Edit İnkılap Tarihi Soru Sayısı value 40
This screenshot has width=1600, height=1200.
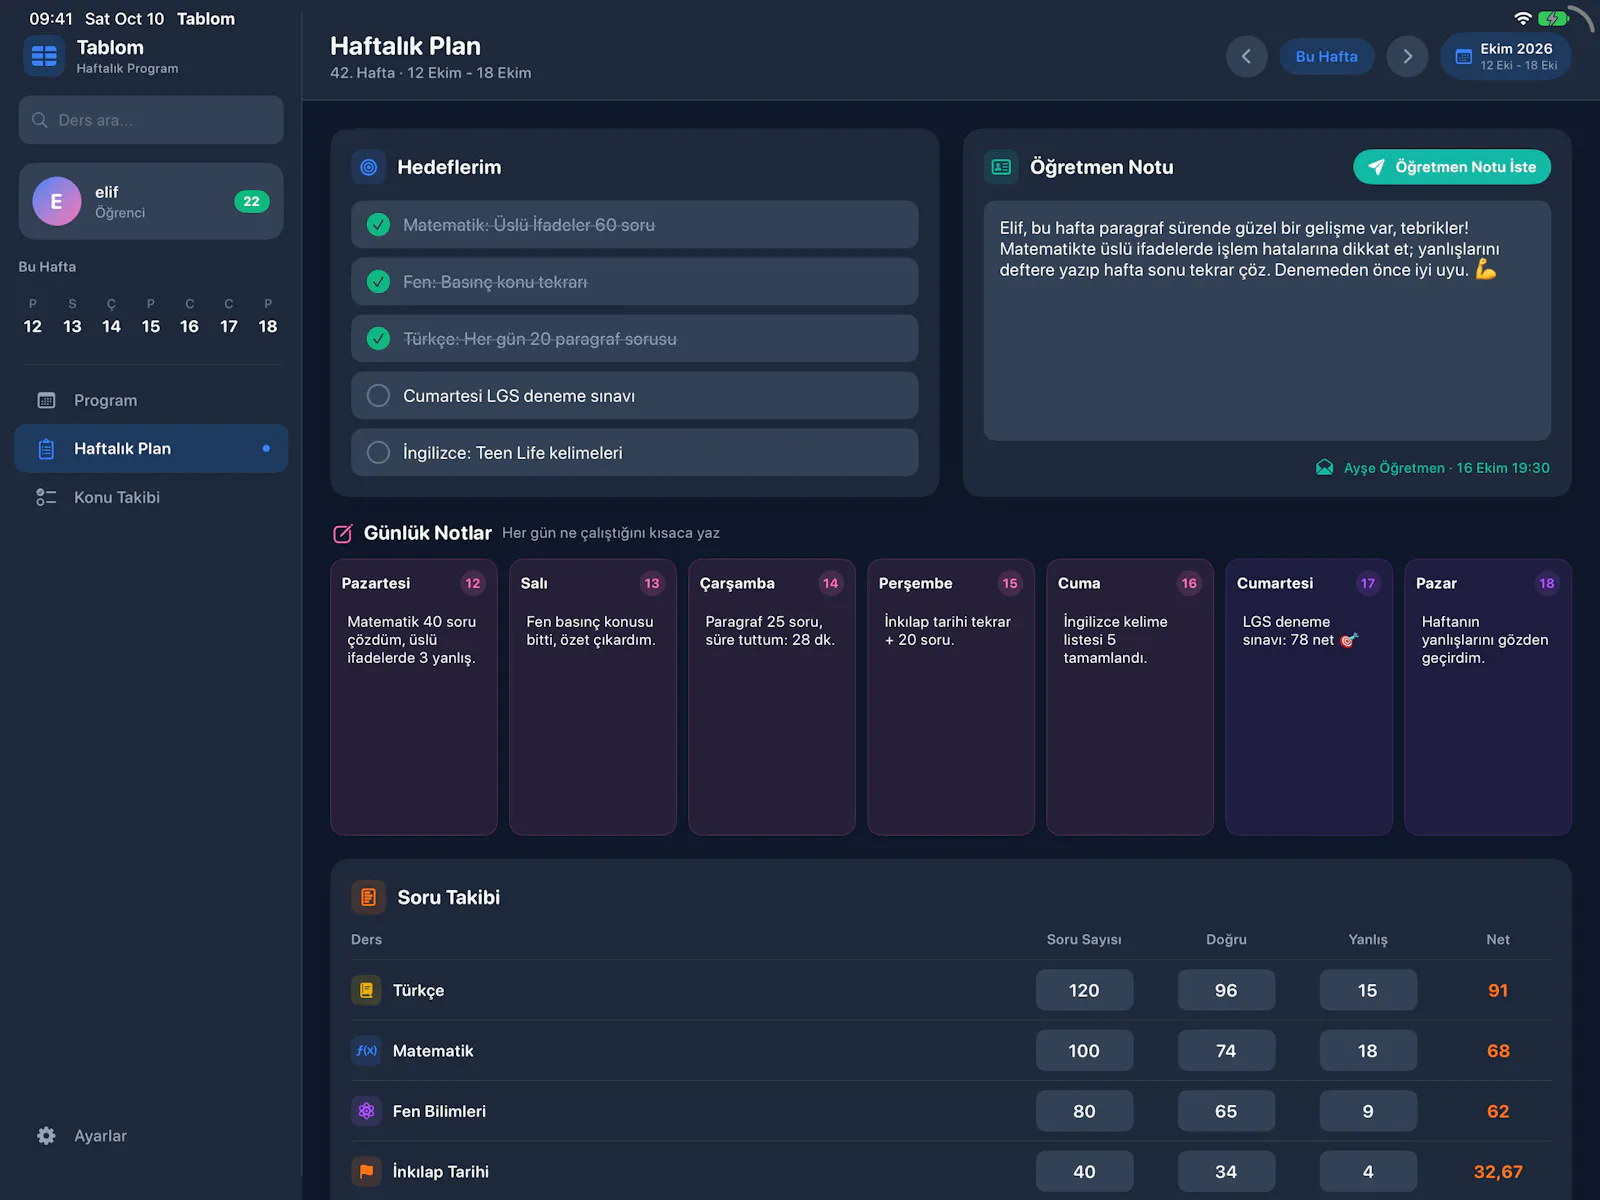click(x=1084, y=1171)
